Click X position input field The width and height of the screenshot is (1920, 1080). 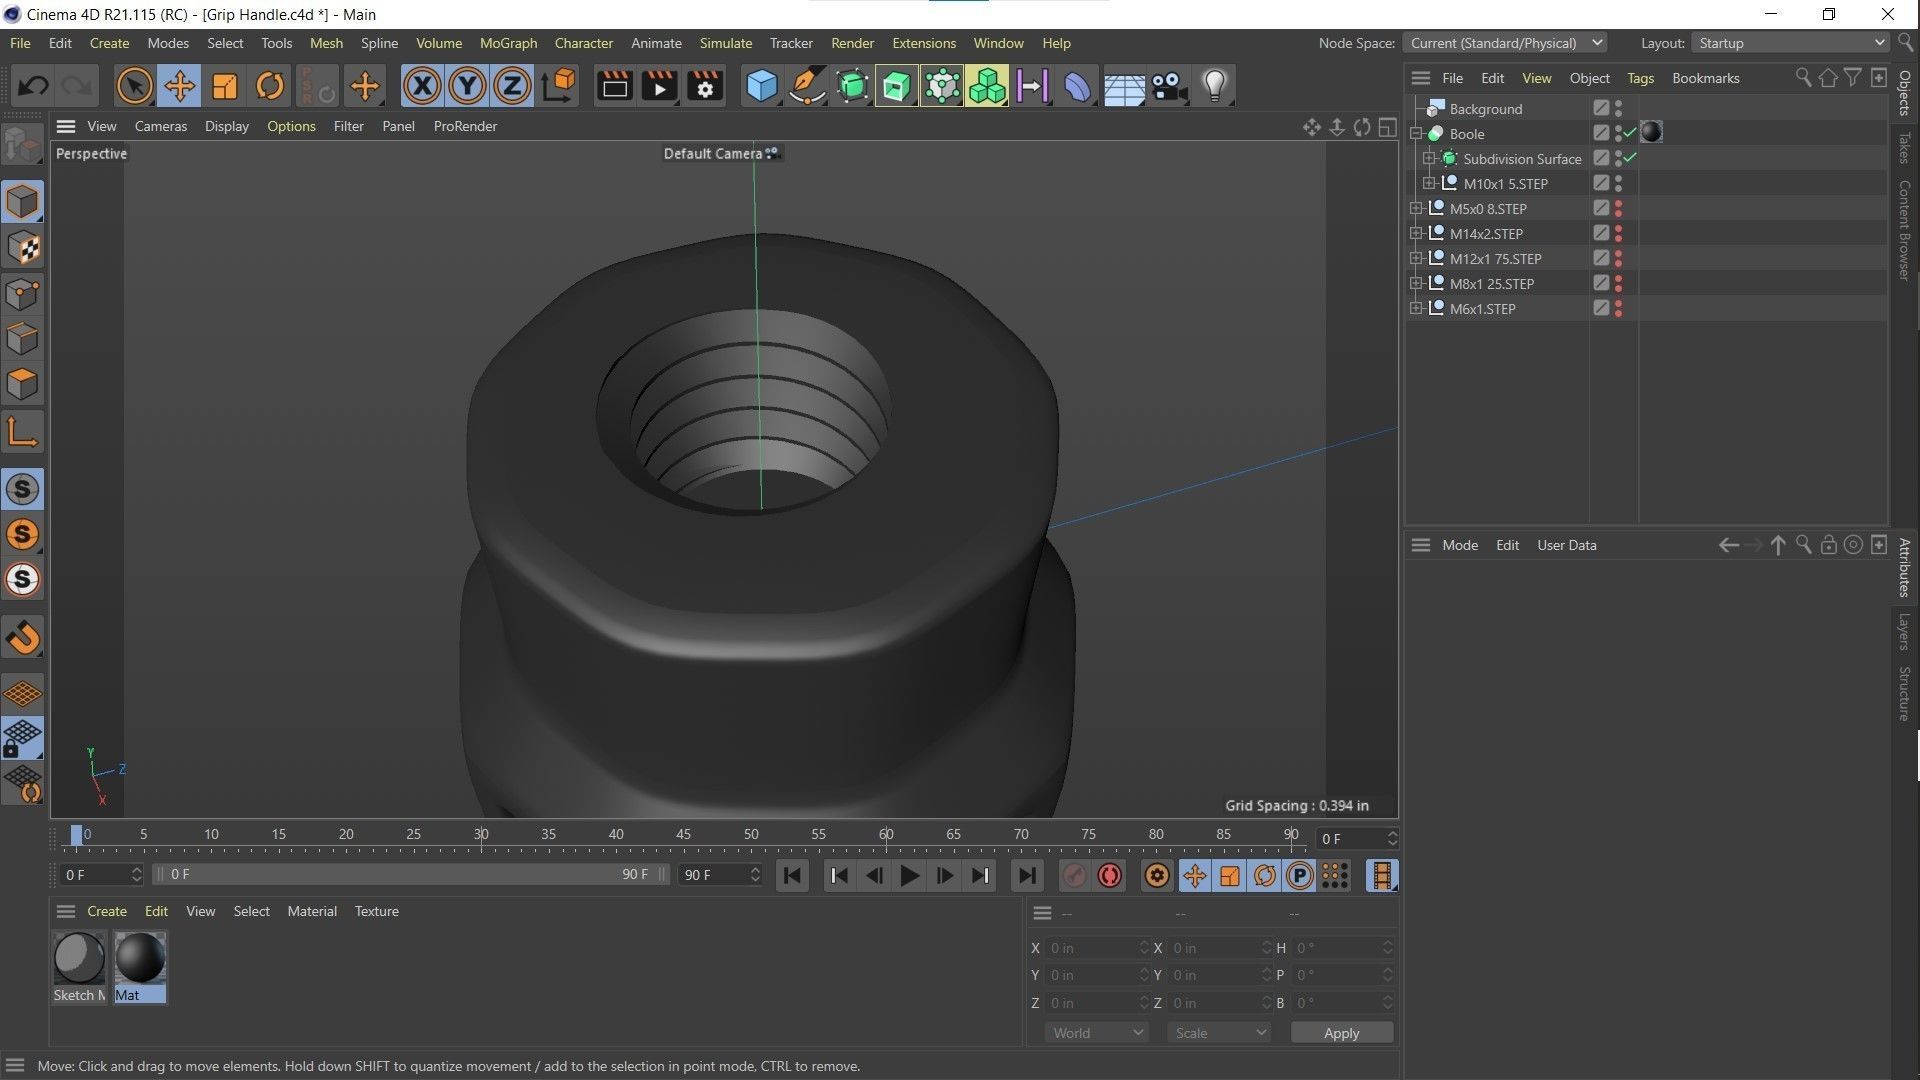coord(1097,948)
